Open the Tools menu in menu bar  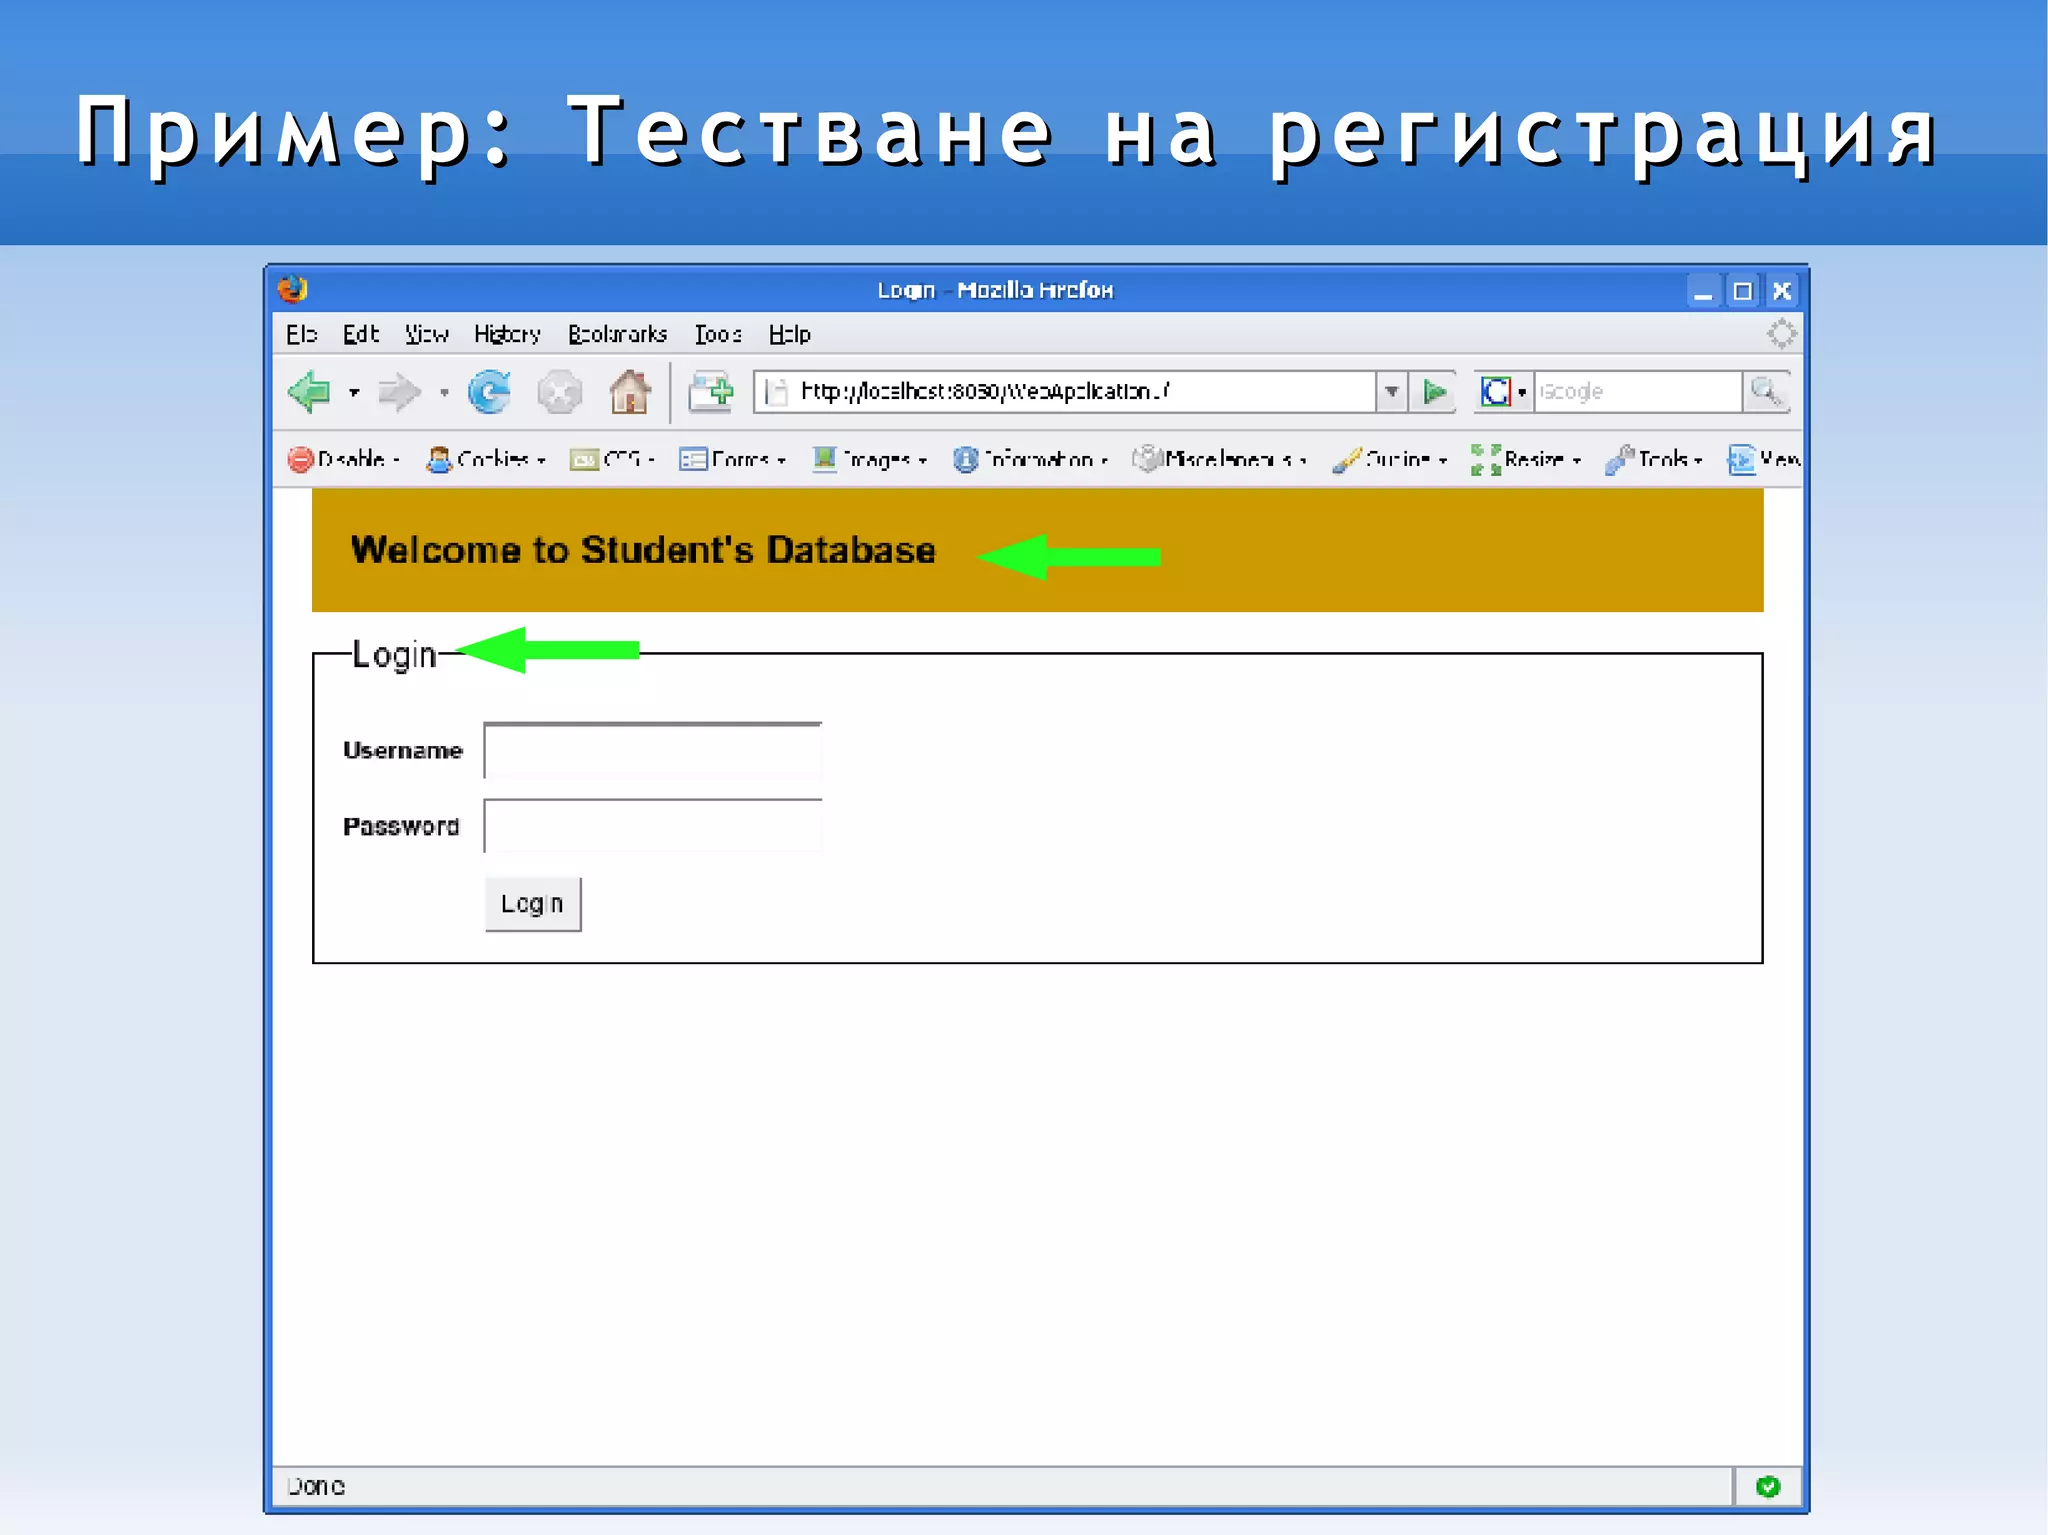[x=718, y=334]
